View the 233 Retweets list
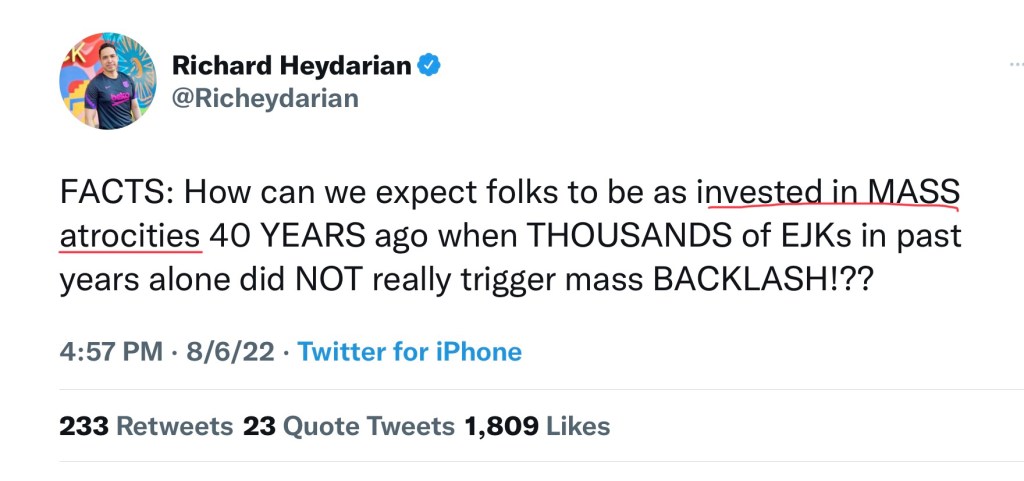The height and width of the screenshot is (481, 1024). [x=146, y=426]
